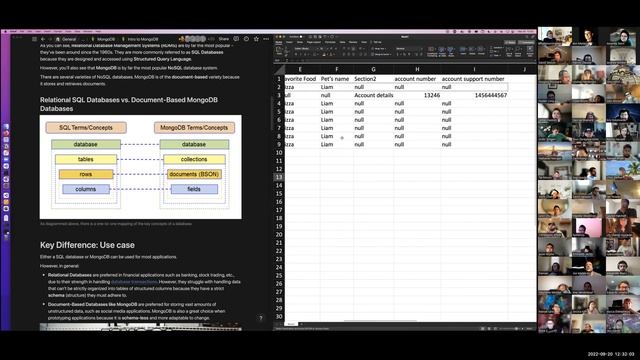Image resolution: width=640 pixels, height=360 pixels.
Task: Open the Apple menu
Action: [x=6, y=31]
